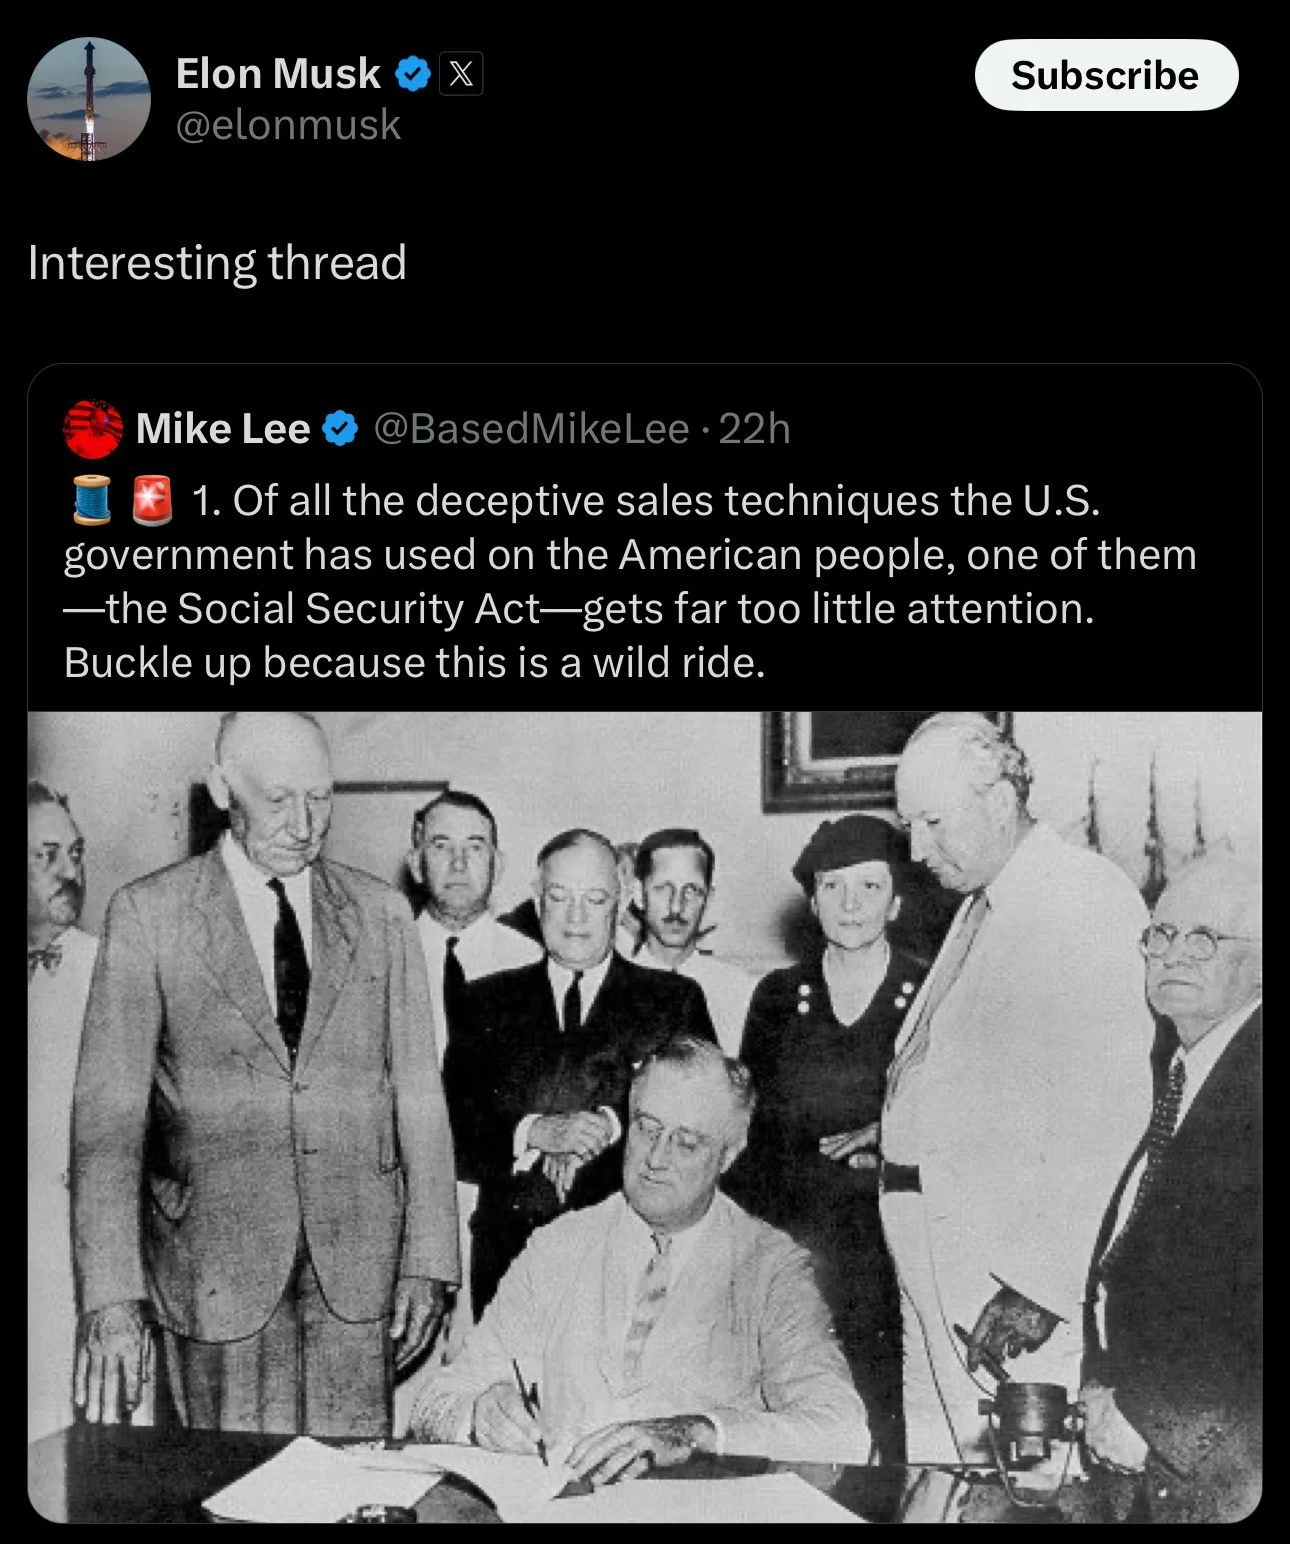Click the blue verified badge beside Elon Musk

coord(413,74)
